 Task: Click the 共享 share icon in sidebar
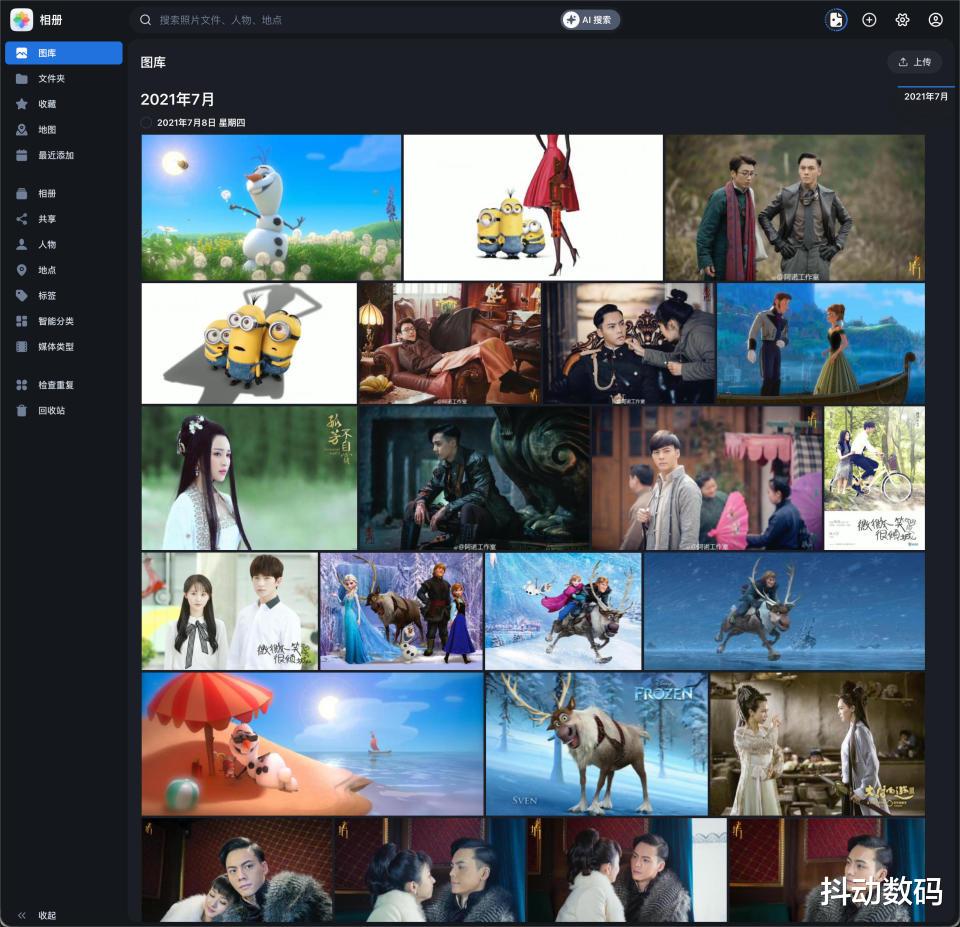(x=21, y=219)
